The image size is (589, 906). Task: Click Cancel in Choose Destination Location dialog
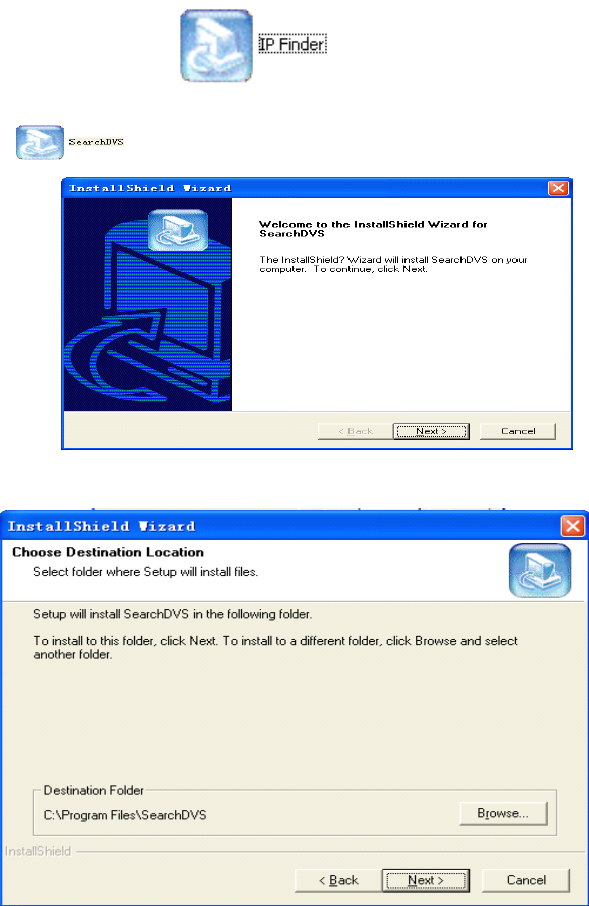point(526,880)
